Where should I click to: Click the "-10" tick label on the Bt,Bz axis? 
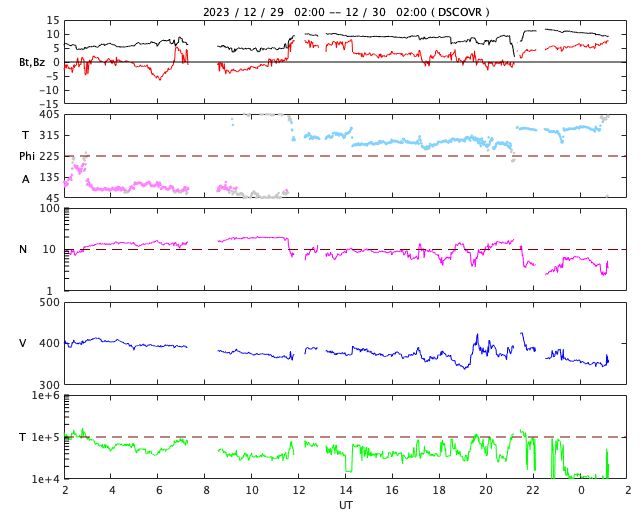pyautogui.click(x=49, y=90)
